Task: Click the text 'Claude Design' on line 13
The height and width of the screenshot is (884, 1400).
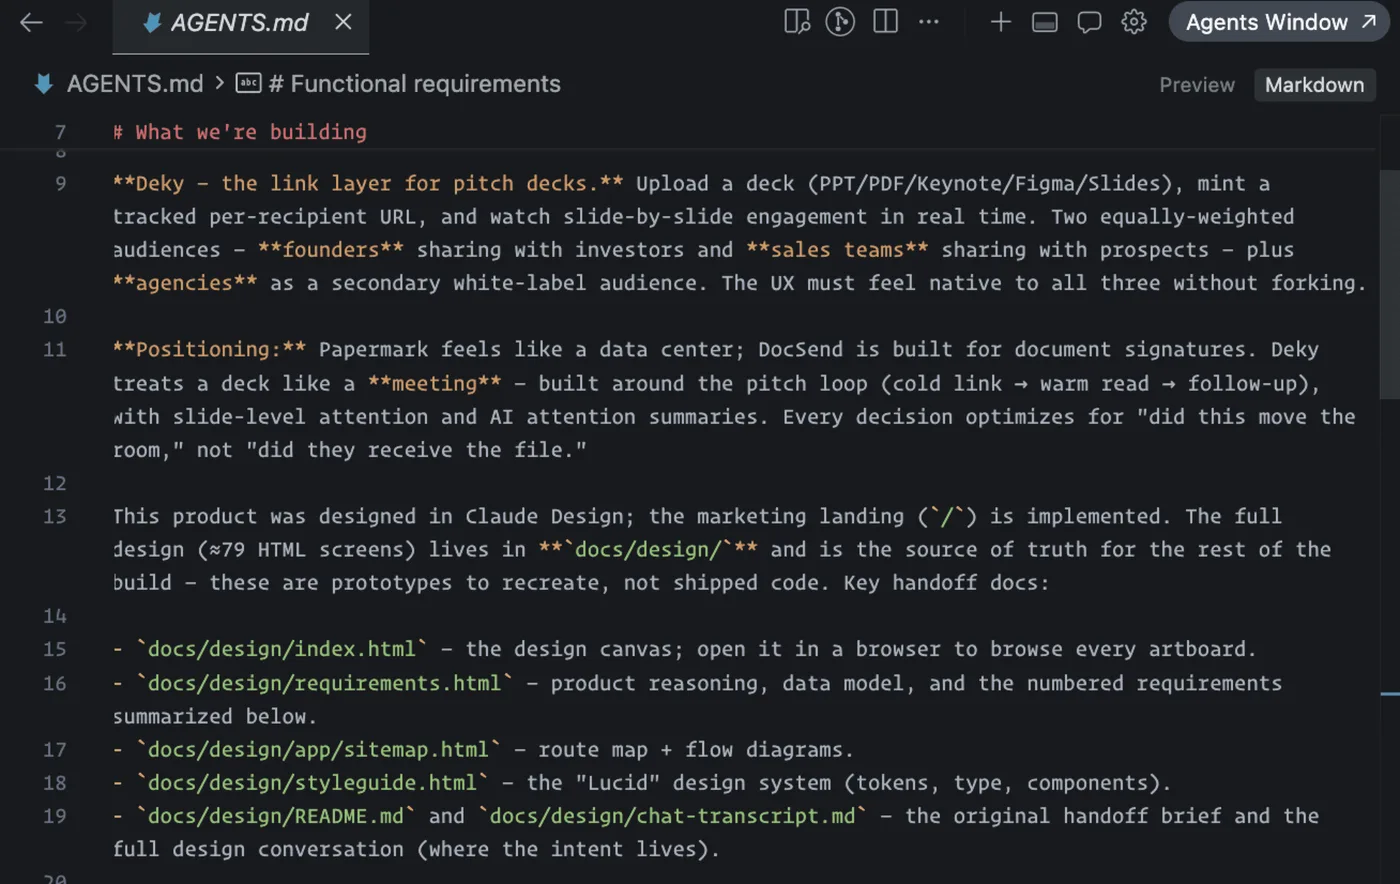Action: click(x=544, y=516)
